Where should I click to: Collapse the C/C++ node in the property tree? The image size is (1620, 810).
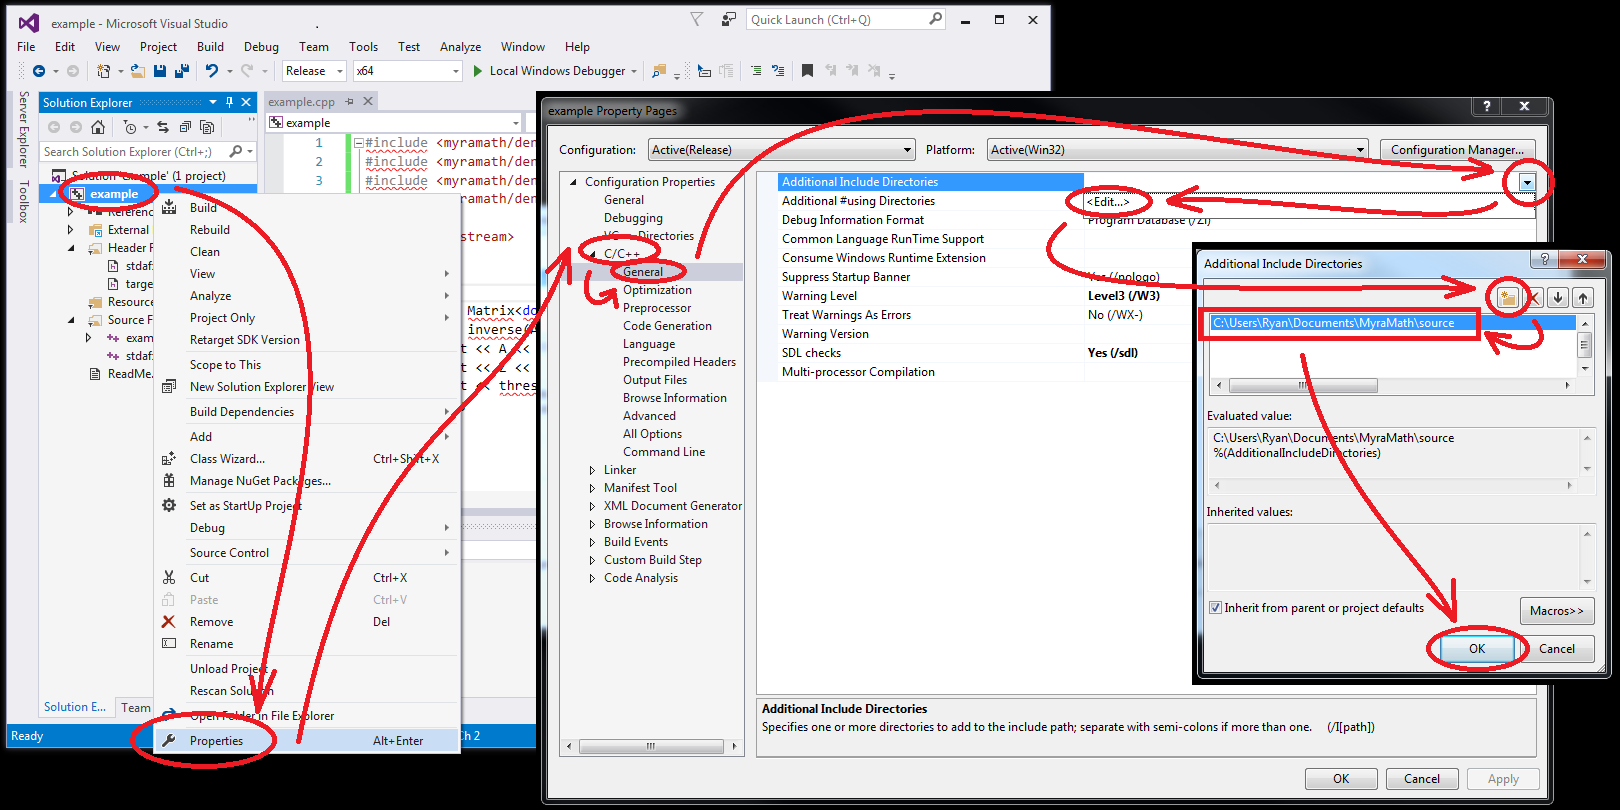(x=592, y=254)
